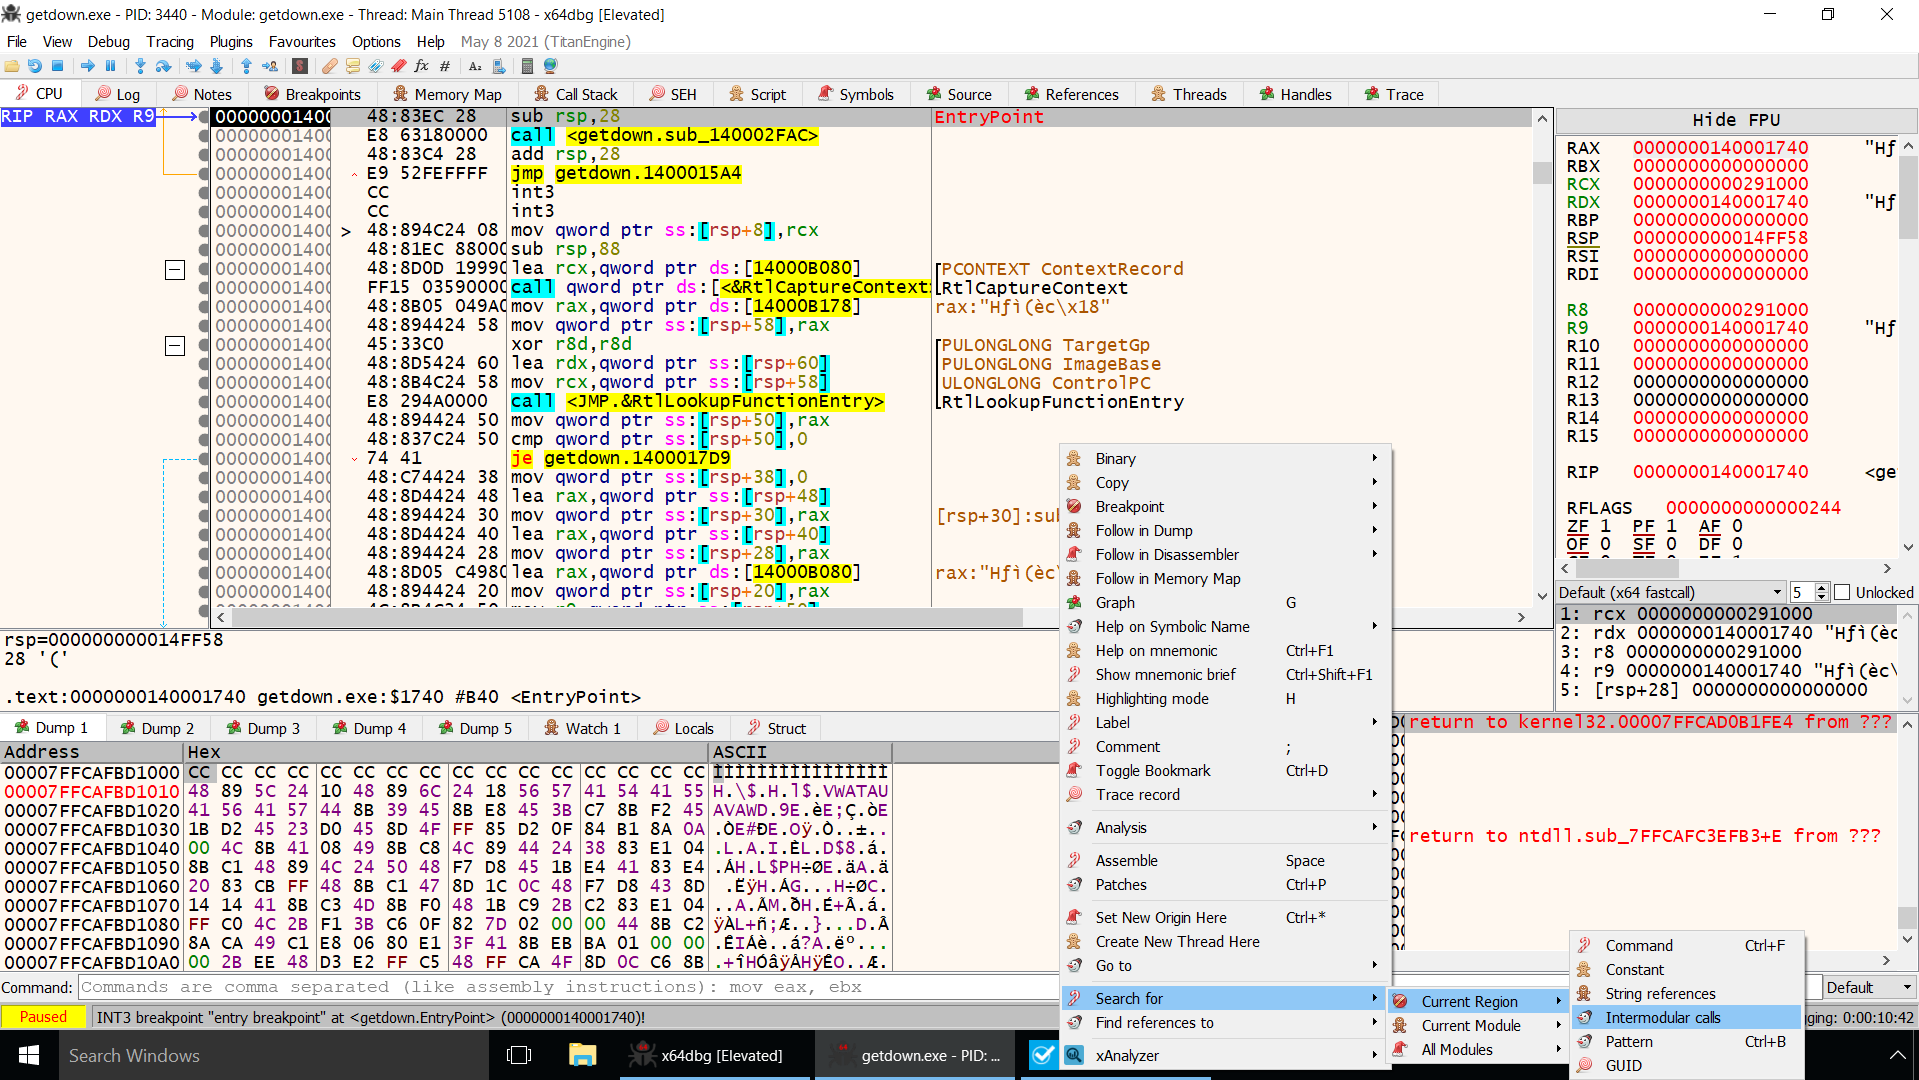The height and width of the screenshot is (1080, 1919).
Task: Click the Step into toolbar icon
Action: click(140, 66)
